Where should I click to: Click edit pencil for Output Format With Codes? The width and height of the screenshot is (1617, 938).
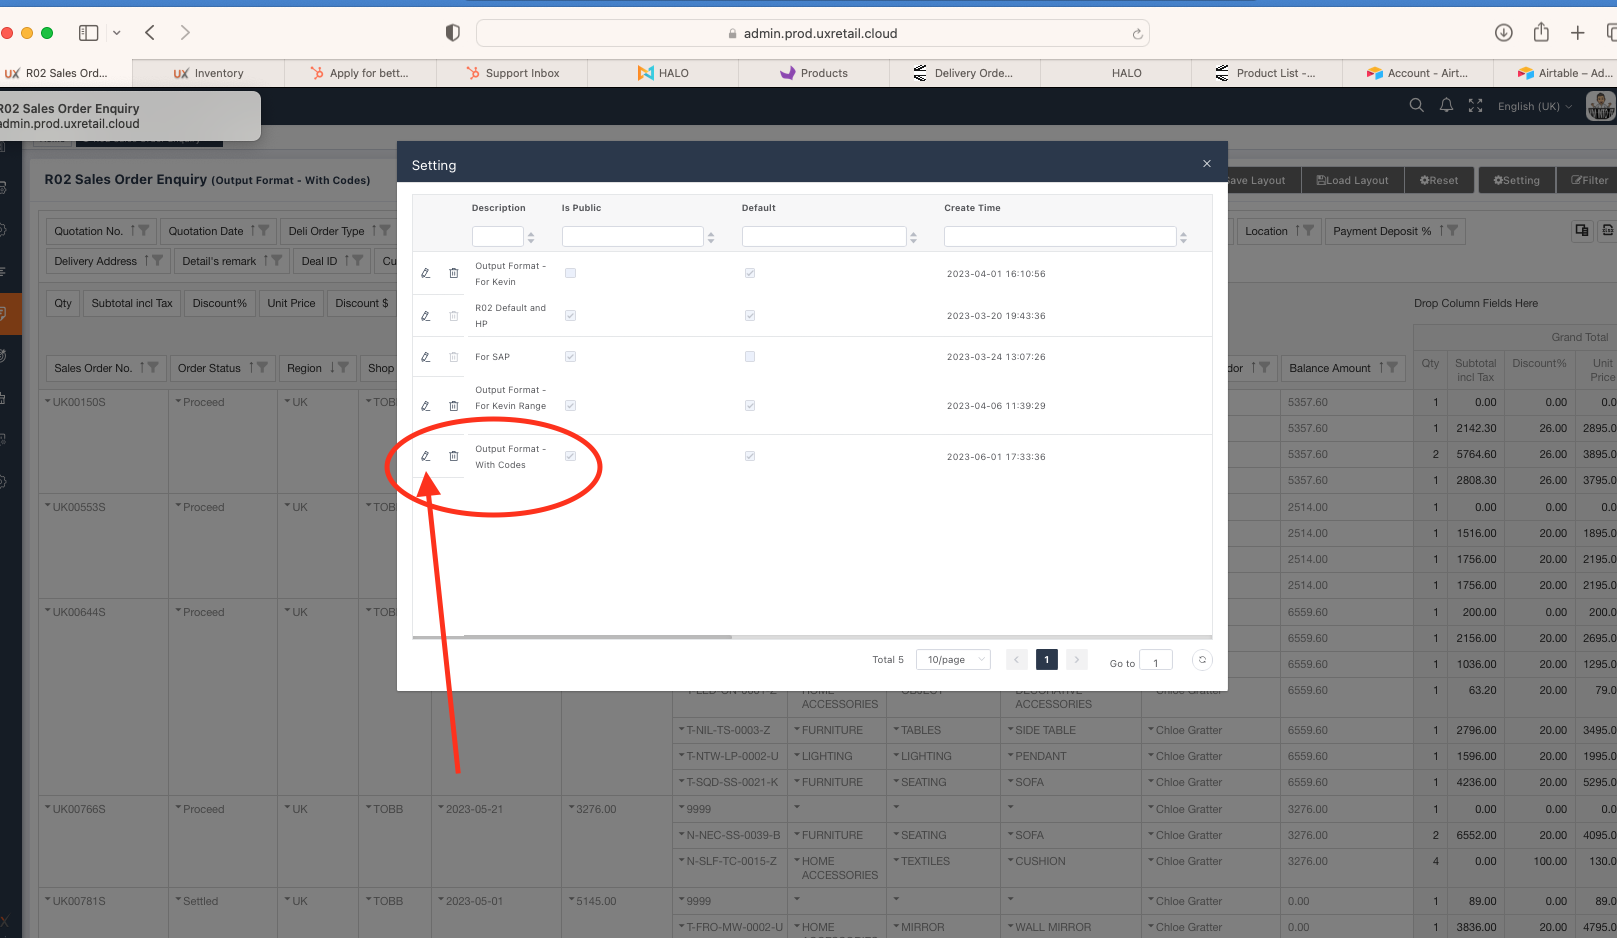pos(425,456)
